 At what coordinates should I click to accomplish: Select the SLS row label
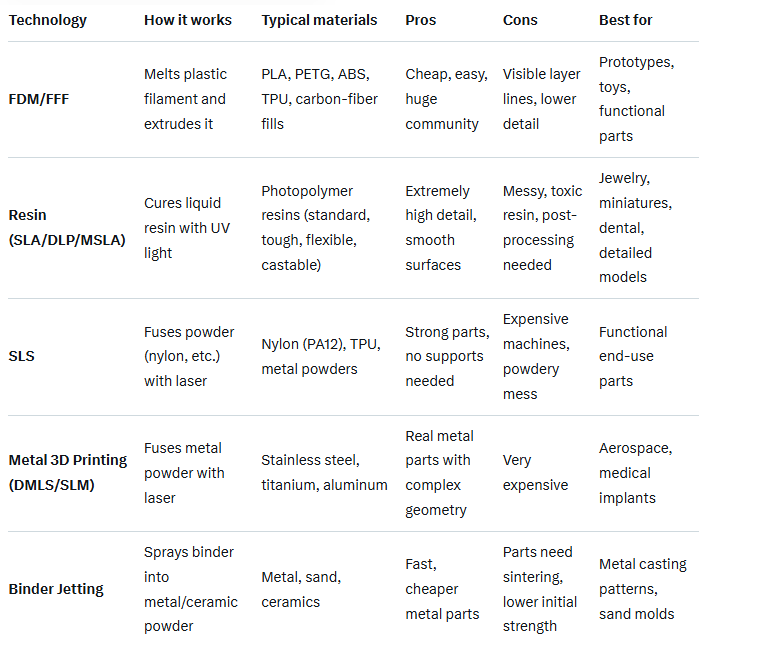22,356
